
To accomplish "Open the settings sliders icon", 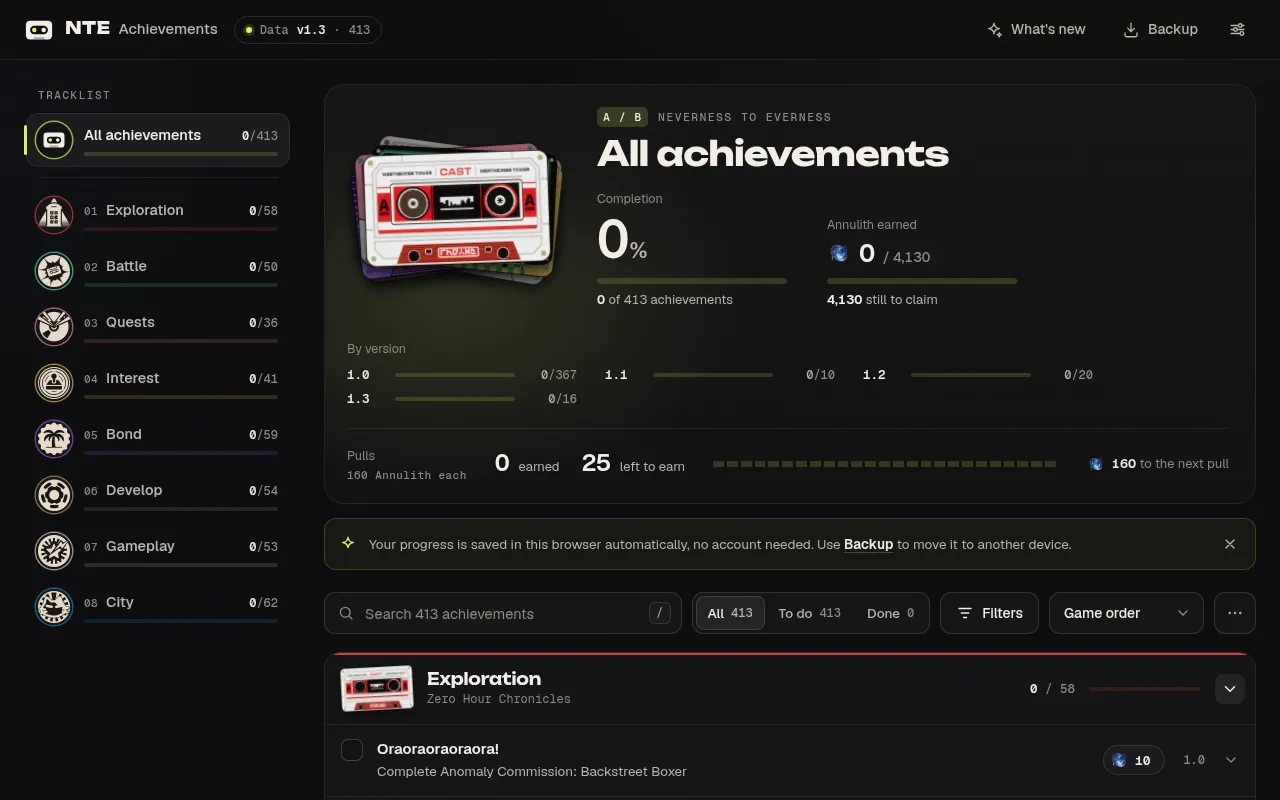I will (1238, 30).
